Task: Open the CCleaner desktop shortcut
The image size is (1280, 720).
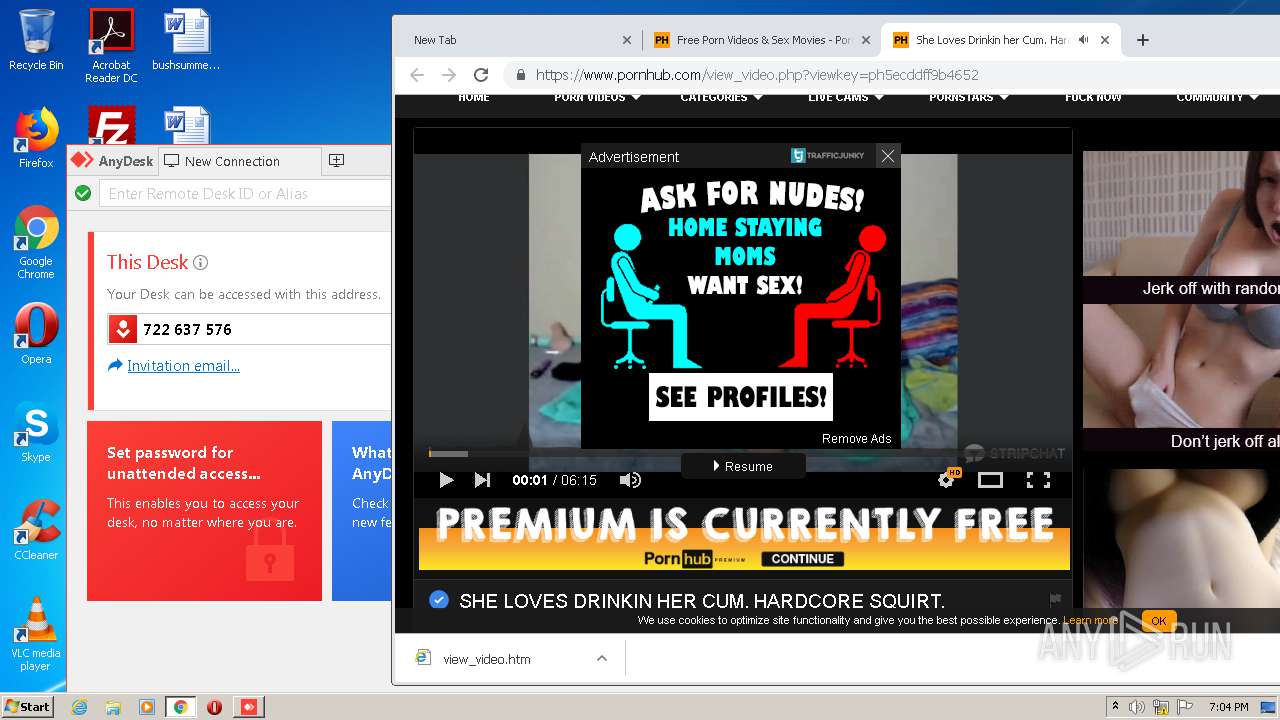Action: pyautogui.click(x=36, y=530)
